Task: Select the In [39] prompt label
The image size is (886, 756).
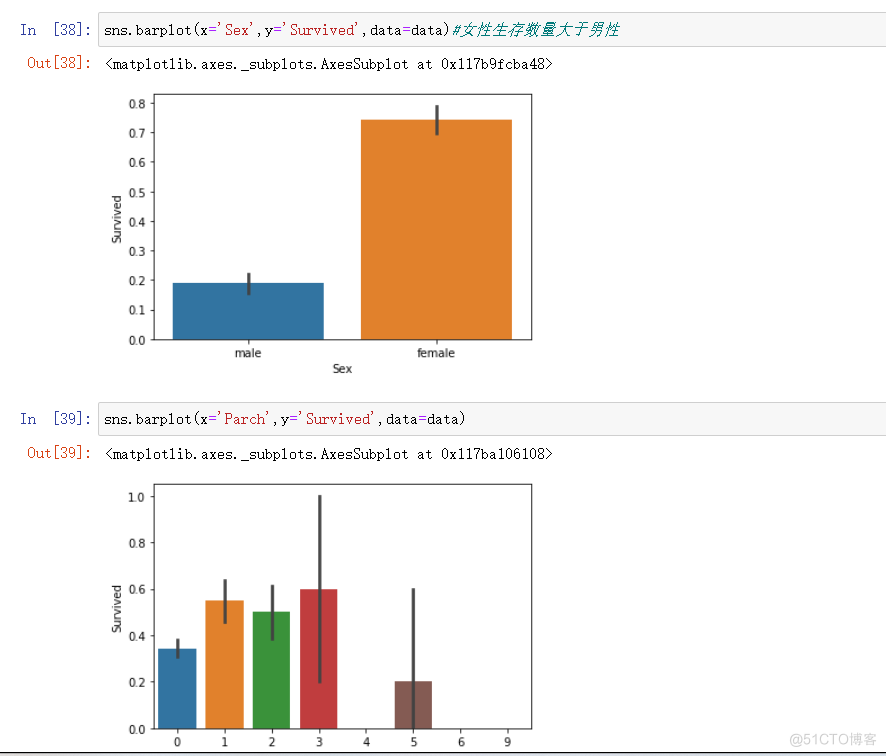Action: (x=55, y=419)
